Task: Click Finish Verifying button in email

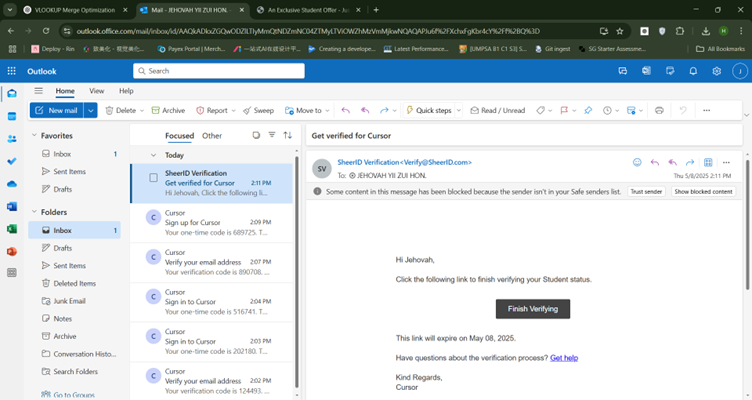Action: [533, 309]
